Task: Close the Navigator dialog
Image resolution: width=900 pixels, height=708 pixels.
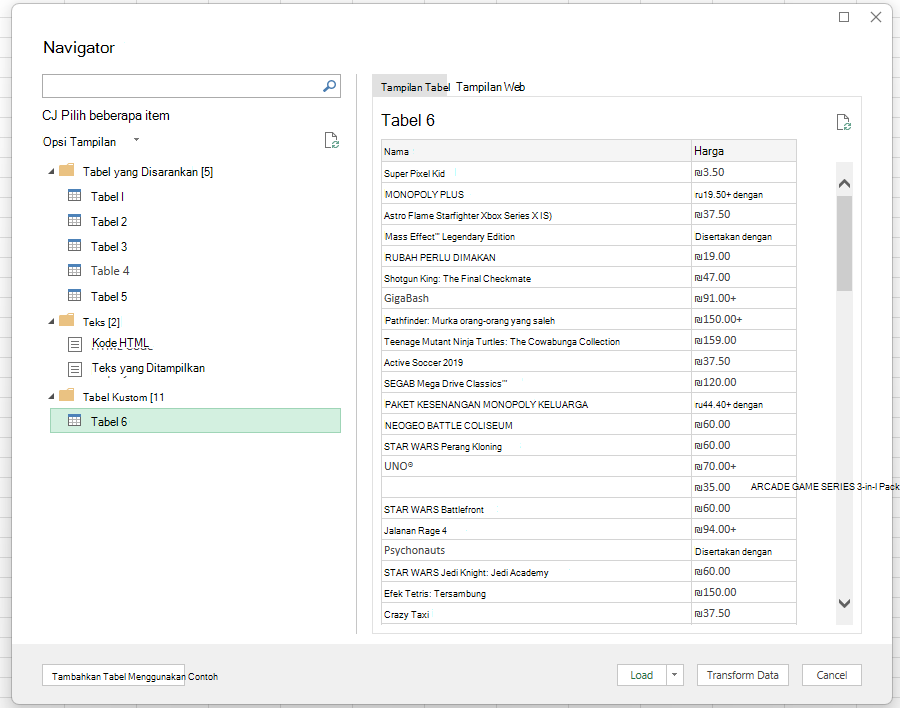Action: point(876,17)
